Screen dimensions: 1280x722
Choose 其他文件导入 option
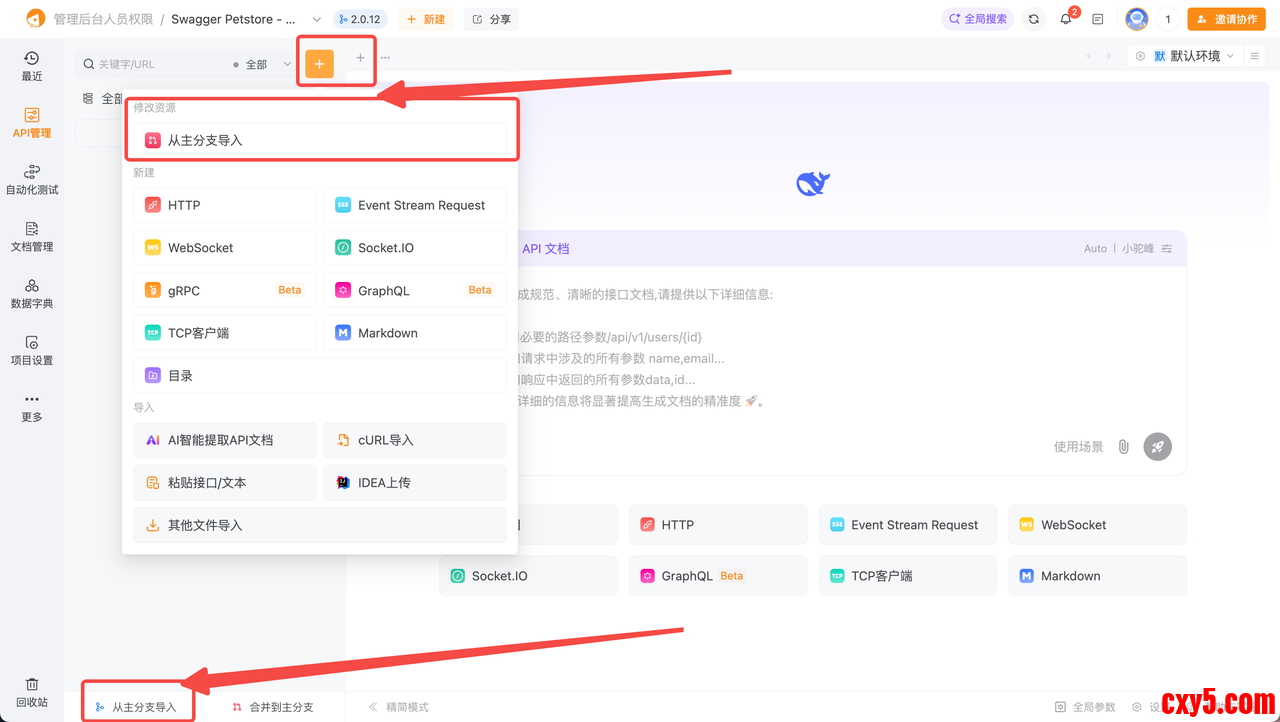pyautogui.click(x=320, y=525)
